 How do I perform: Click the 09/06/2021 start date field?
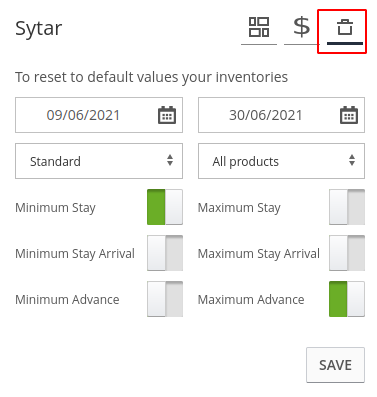tap(99, 115)
